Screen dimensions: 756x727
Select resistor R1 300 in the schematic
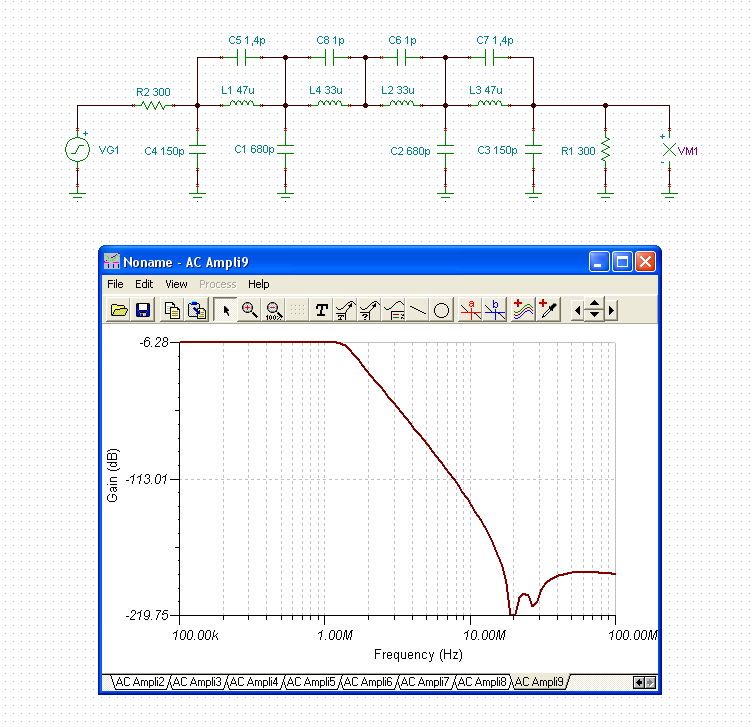[606, 149]
